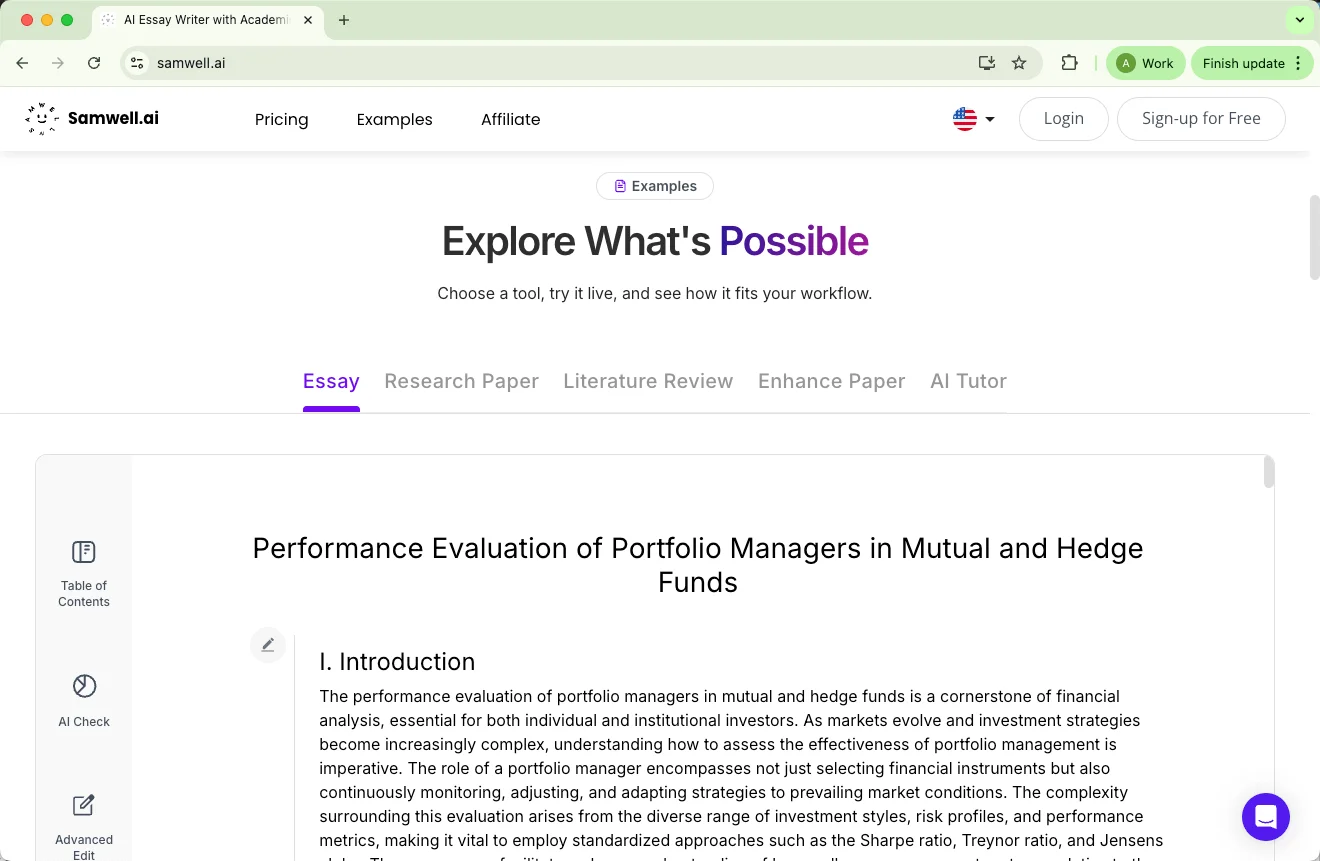Run the AI Check tool

click(x=84, y=699)
